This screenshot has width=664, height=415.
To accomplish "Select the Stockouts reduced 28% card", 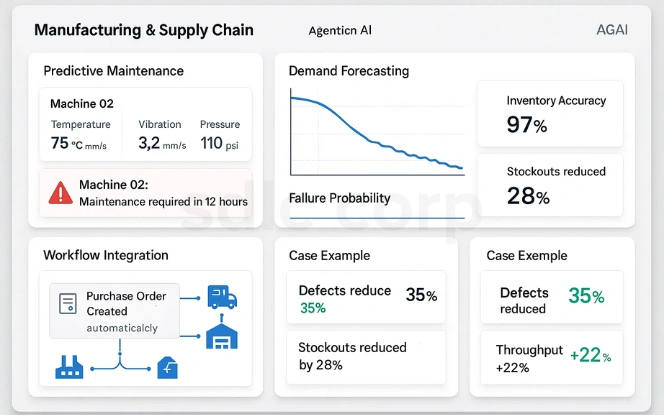I will pos(549,184).
